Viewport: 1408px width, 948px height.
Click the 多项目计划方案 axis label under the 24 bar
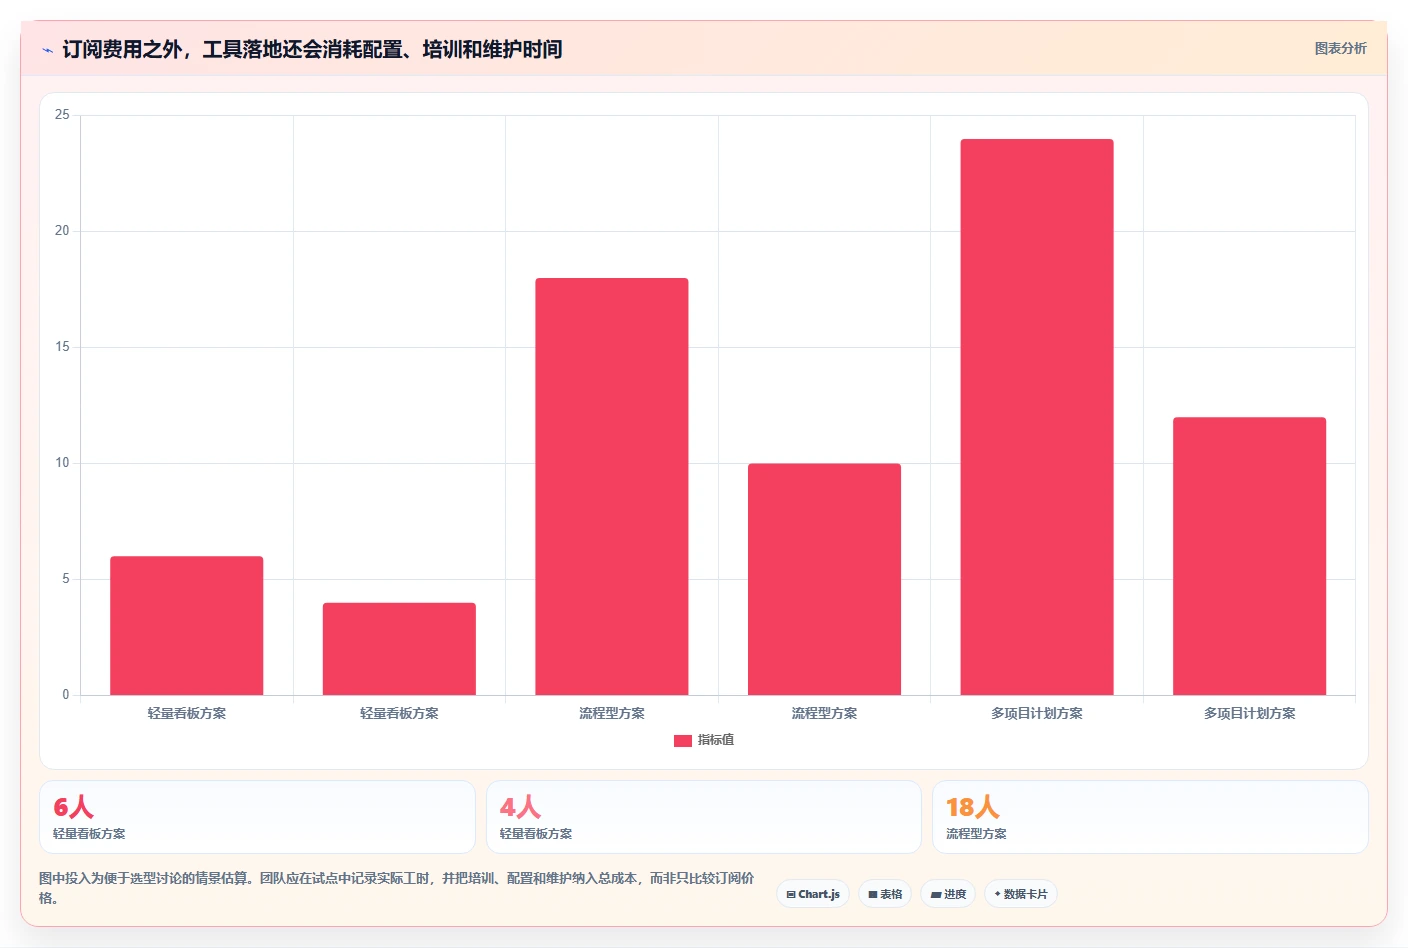click(x=1037, y=713)
